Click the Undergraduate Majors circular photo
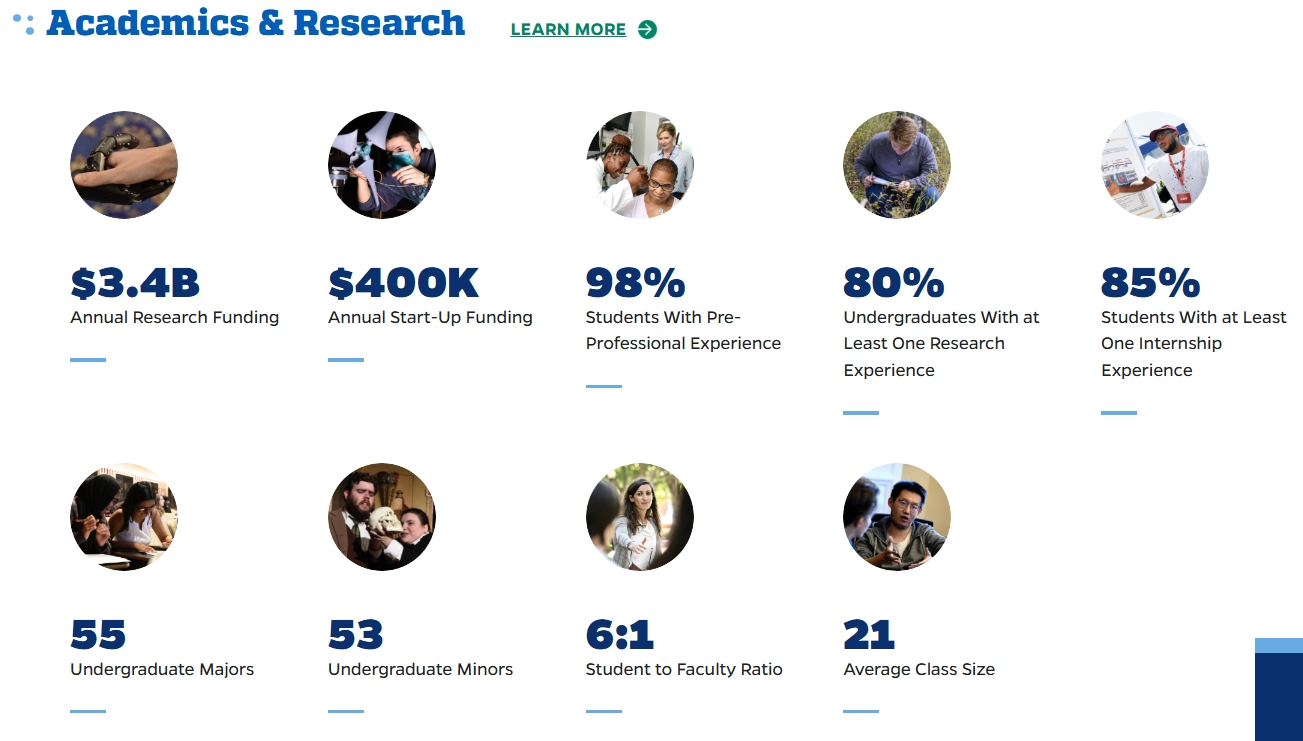 124,517
